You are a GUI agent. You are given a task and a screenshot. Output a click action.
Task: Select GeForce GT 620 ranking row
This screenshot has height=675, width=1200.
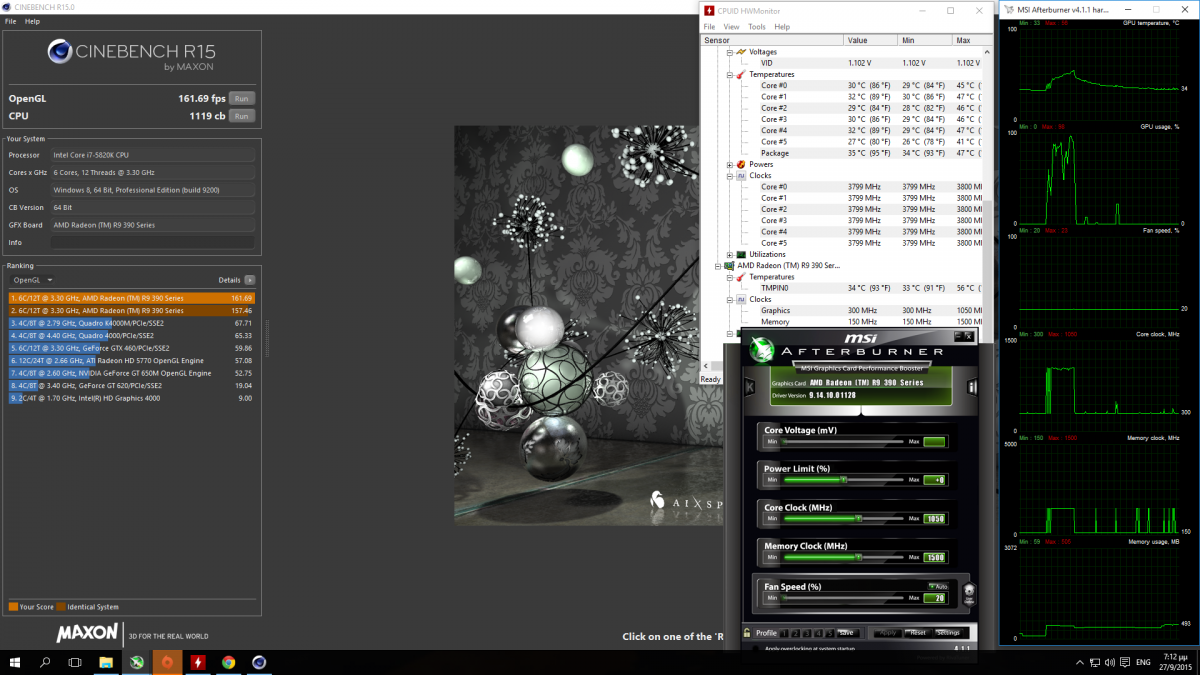(x=132, y=385)
